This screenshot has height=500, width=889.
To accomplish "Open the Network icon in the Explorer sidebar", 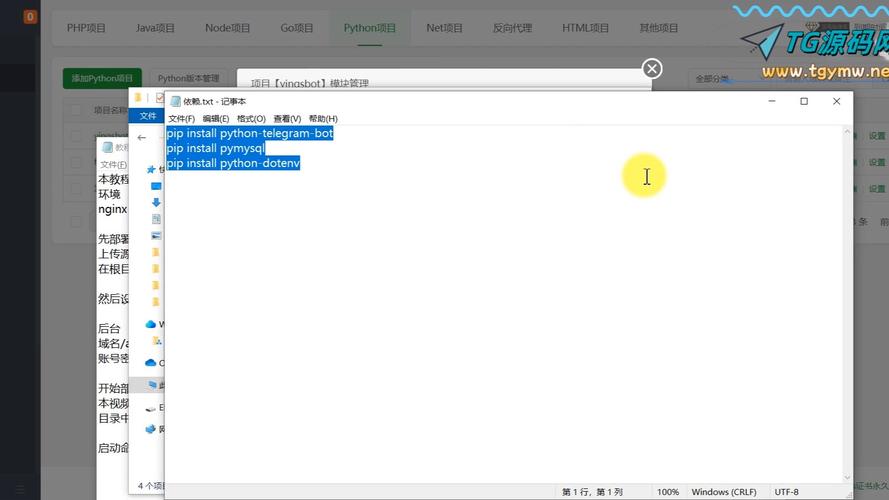I will 150,429.
